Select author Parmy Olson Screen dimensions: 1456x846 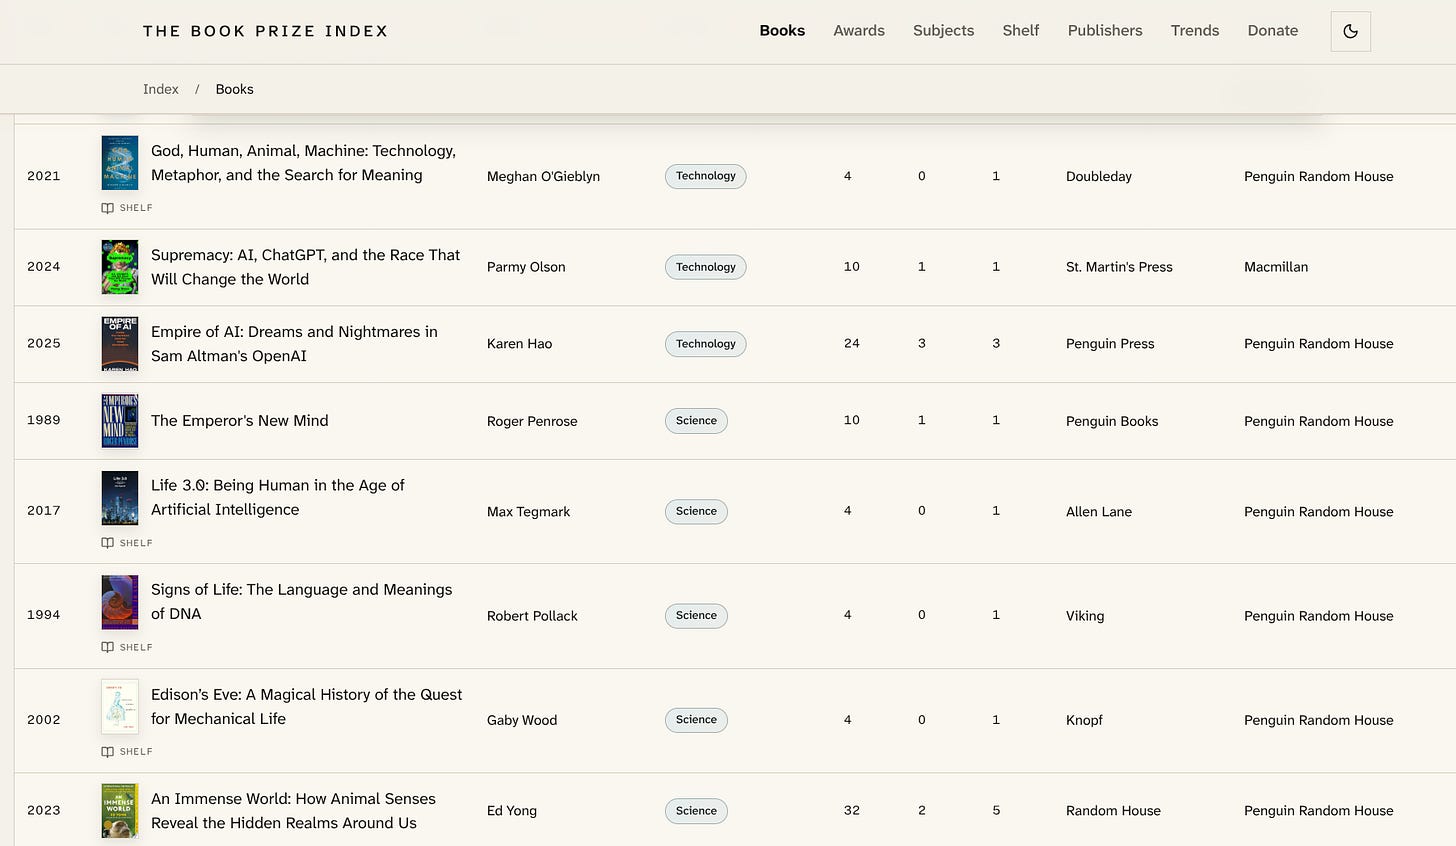point(526,267)
